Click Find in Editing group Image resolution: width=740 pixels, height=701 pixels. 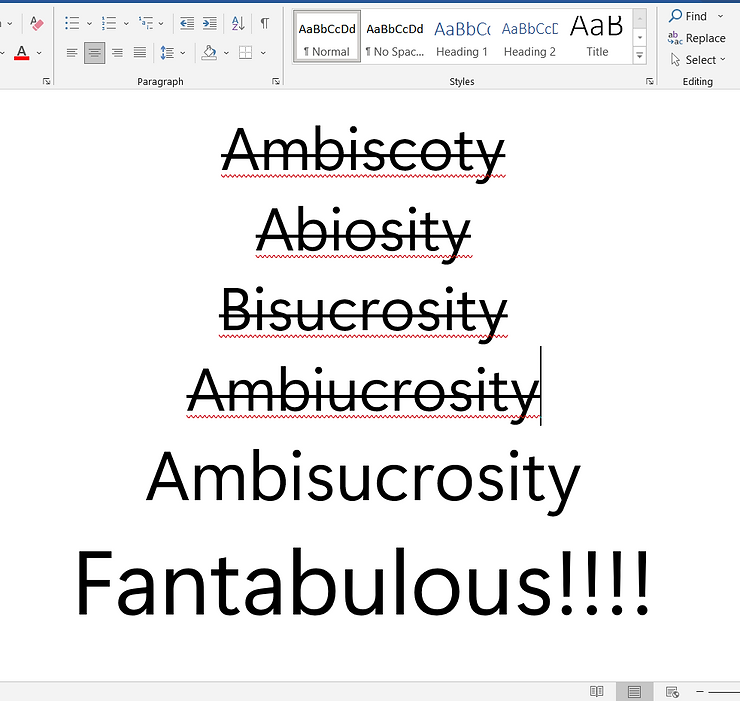click(688, 16)
